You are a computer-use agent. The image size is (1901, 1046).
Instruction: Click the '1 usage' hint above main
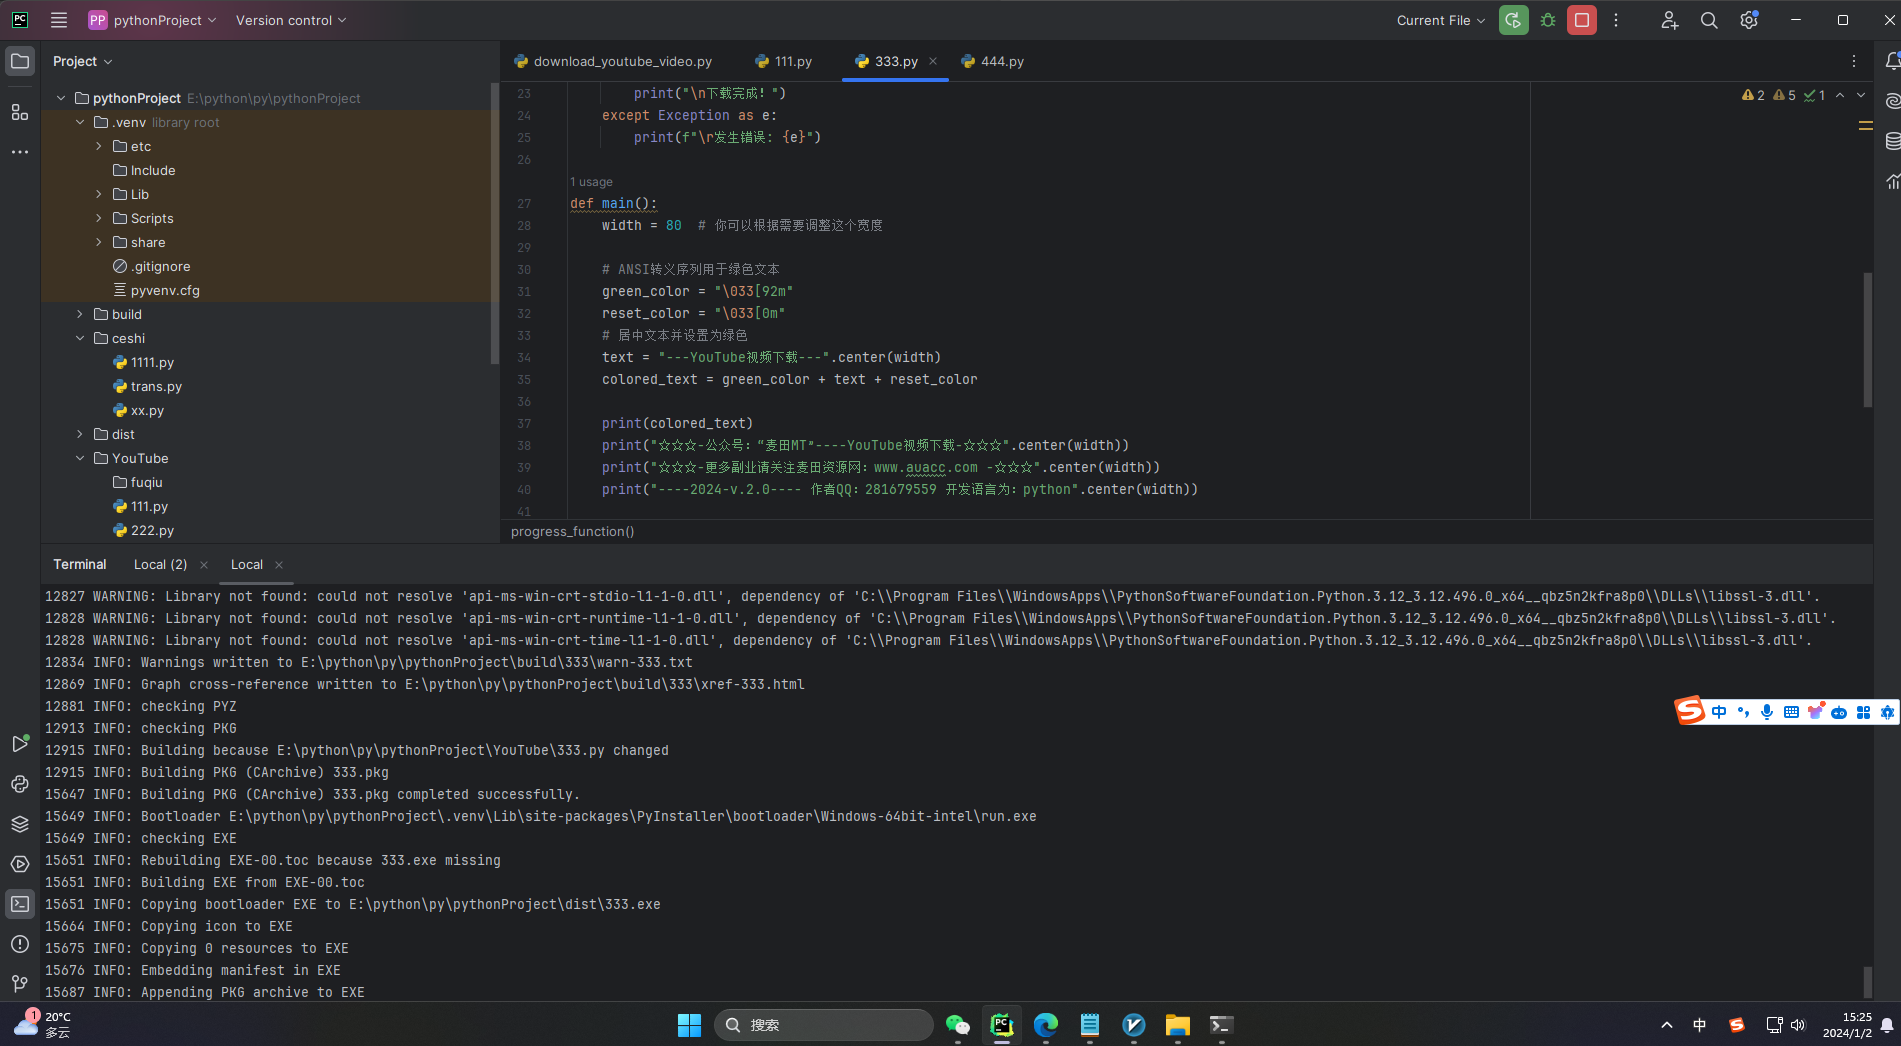pyautogui.click(x=591, y=182)
